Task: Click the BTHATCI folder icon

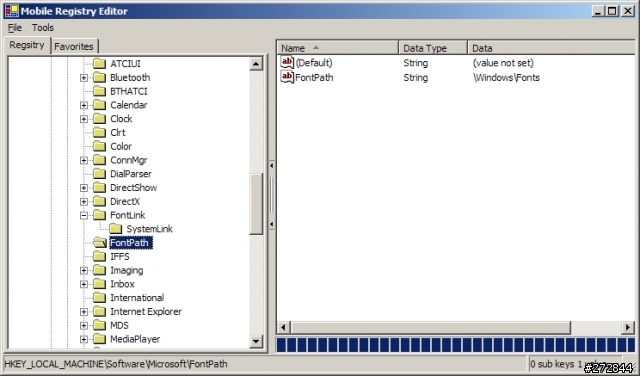Action: point(99,91)
